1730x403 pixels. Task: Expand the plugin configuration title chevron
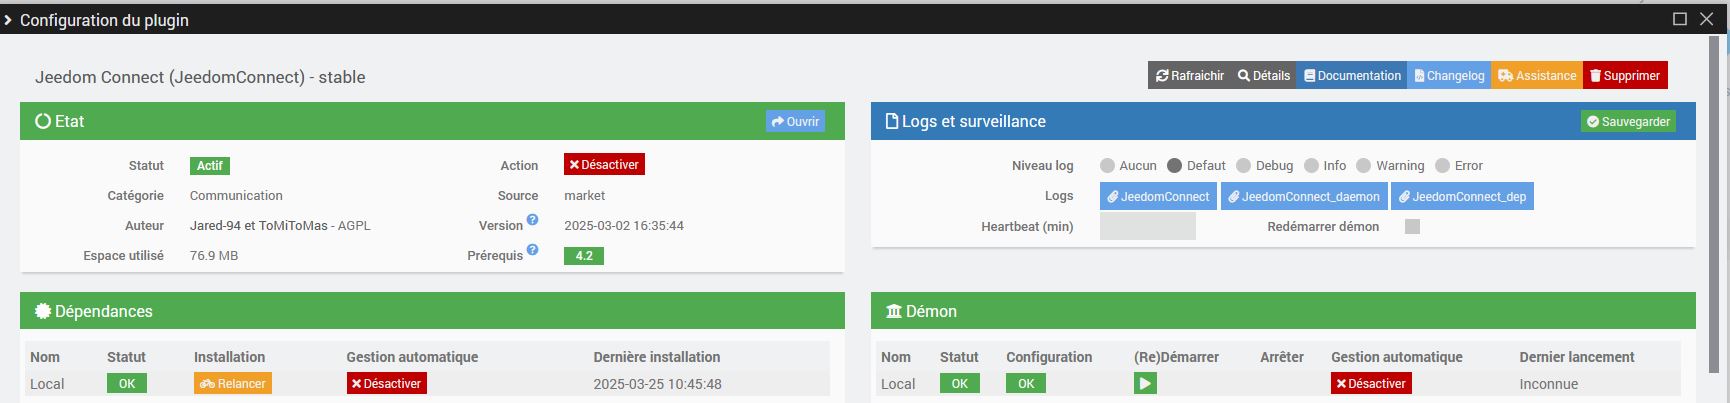8,20
